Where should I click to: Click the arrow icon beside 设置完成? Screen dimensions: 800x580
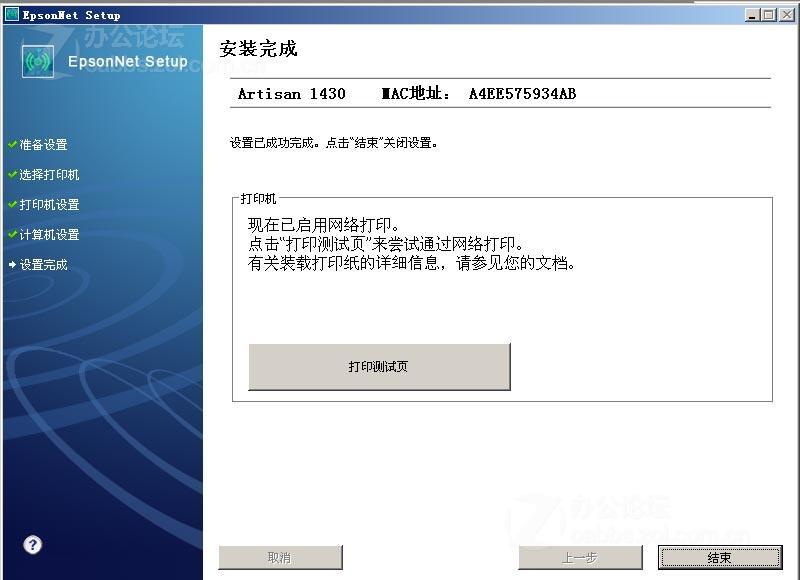pos(12,265)
